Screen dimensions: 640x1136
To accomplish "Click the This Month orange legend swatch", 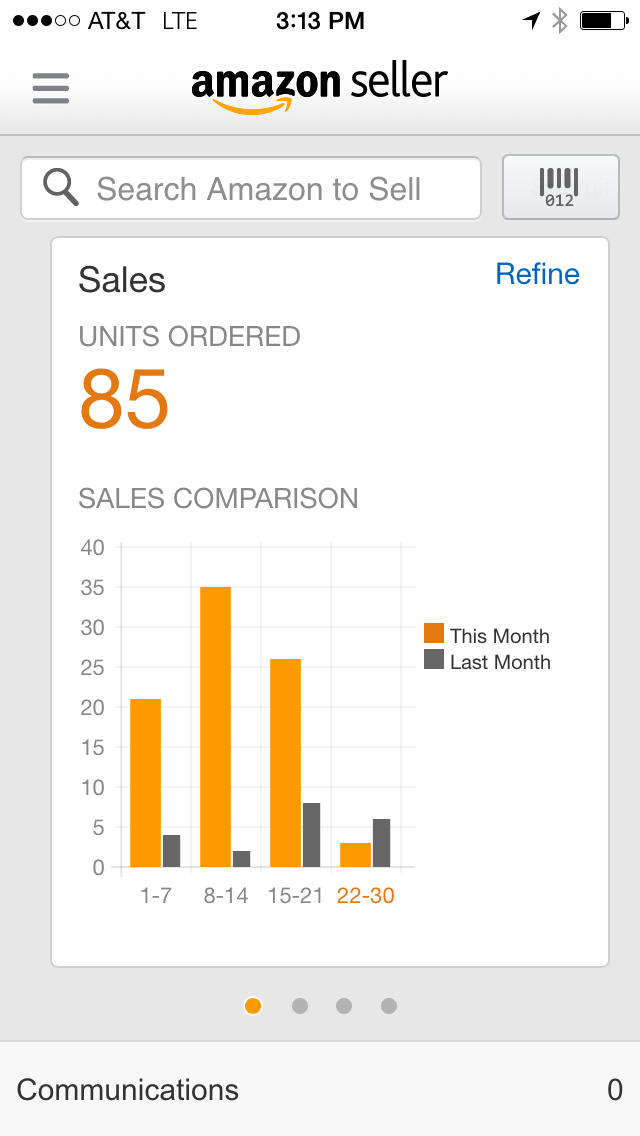I will [433, 633].
